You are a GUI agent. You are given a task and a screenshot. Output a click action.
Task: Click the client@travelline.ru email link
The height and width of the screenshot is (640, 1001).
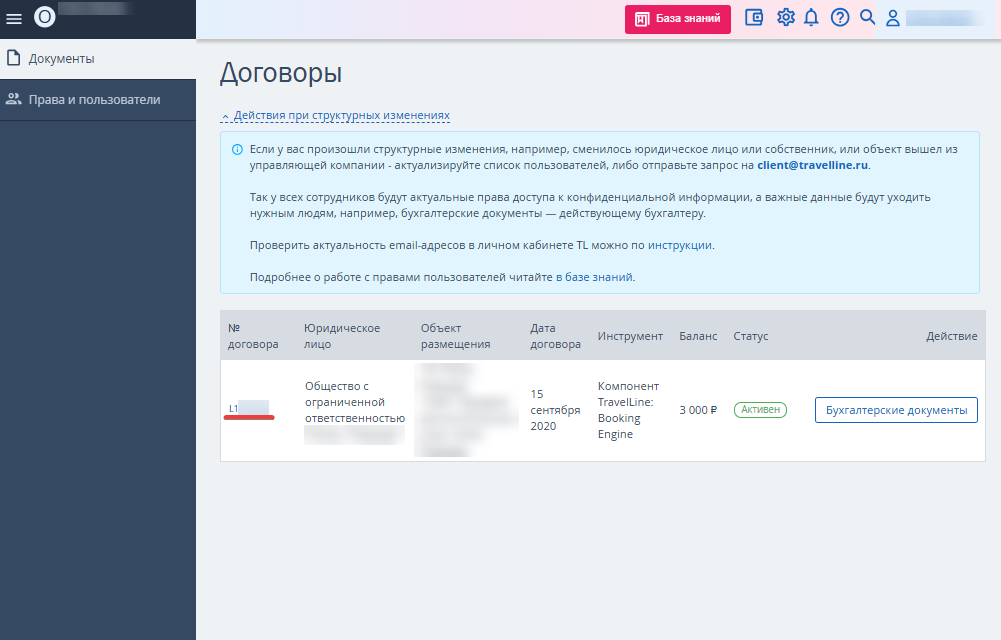click(812, 165)
